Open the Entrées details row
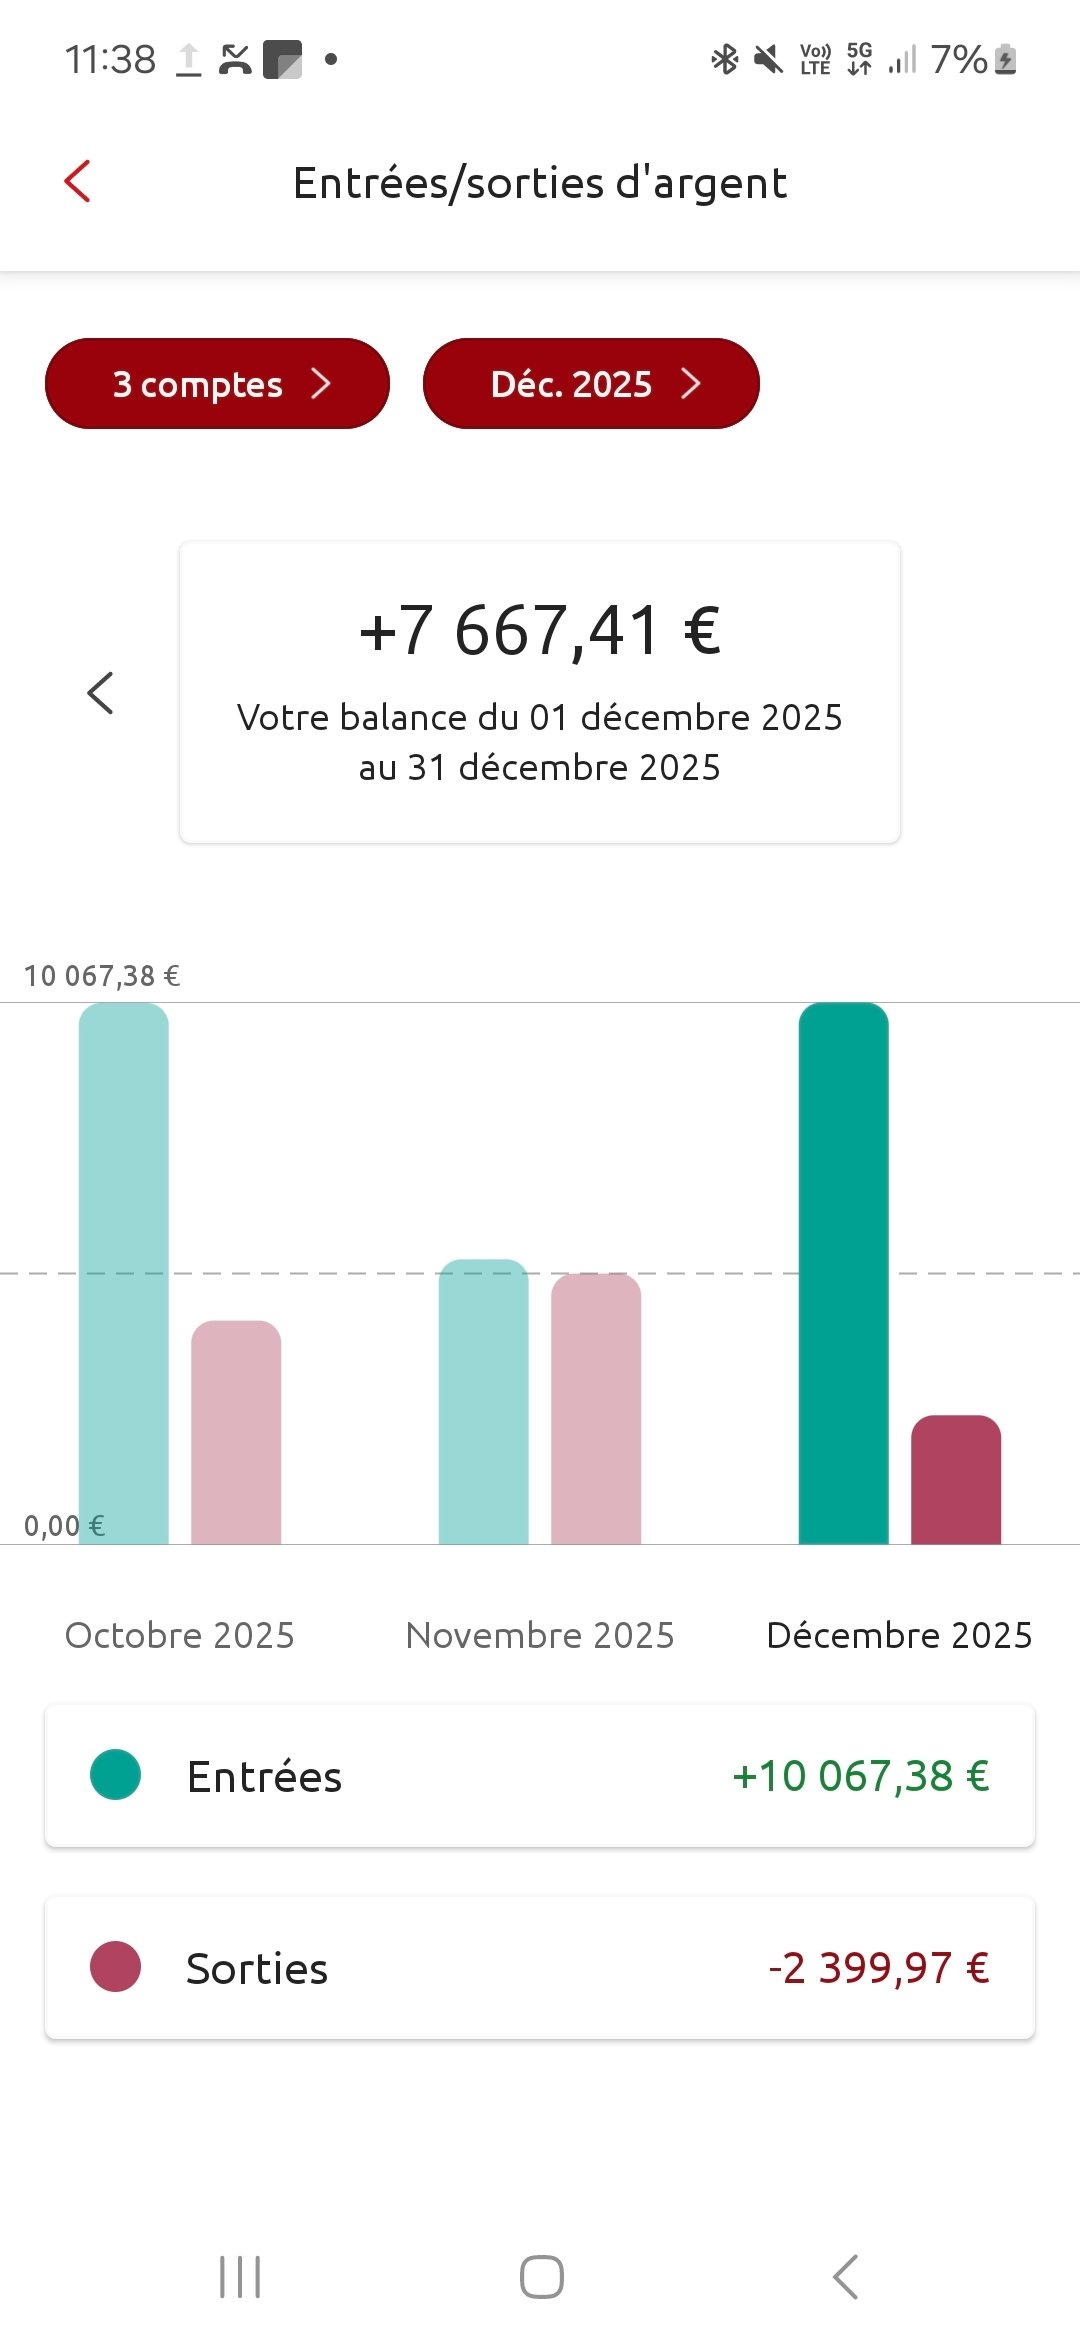This screenshot has height=2340, width=1080. 540,1776
